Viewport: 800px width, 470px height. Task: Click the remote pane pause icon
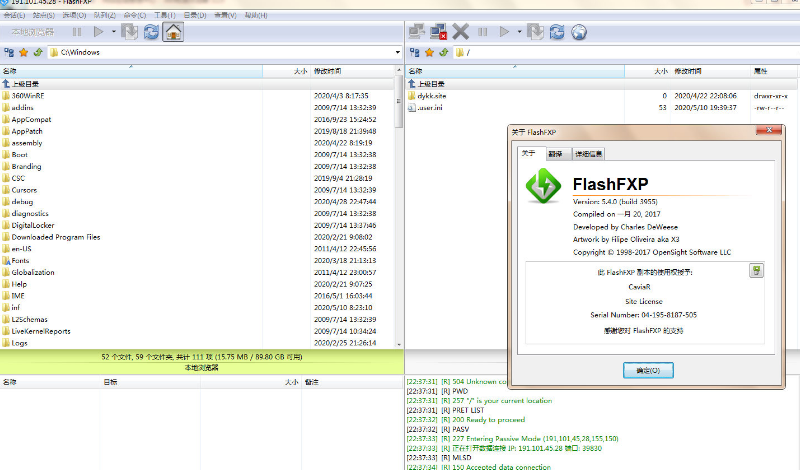coord(483,32)
